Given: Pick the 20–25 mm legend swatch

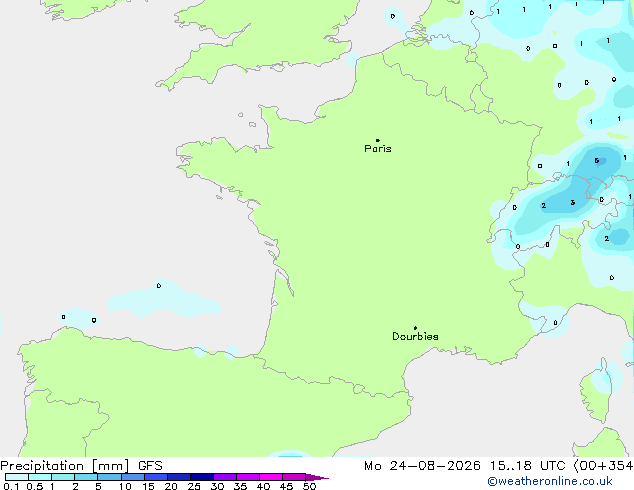Looking at the screenshot, I should pos(179,477).
